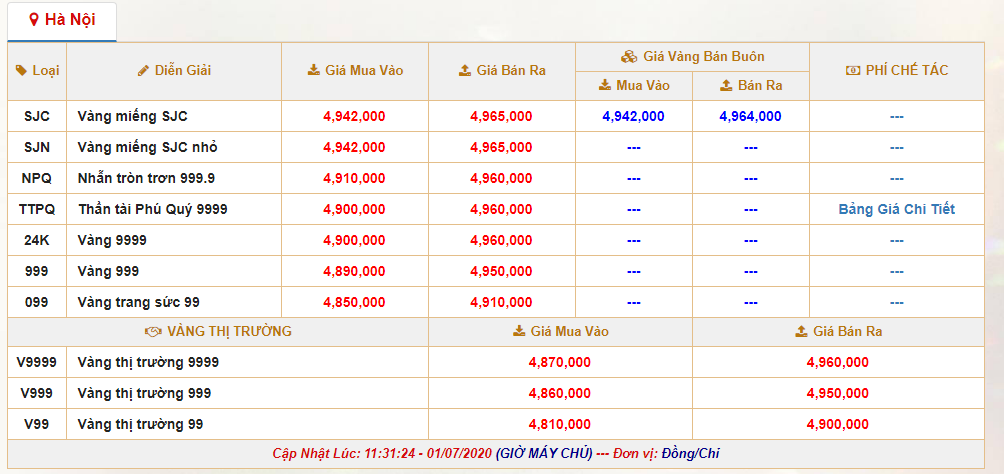The image size is (1004, 475).
Task: Click SJC wholesale sell price 4,964,000
Action: [750, 117]
